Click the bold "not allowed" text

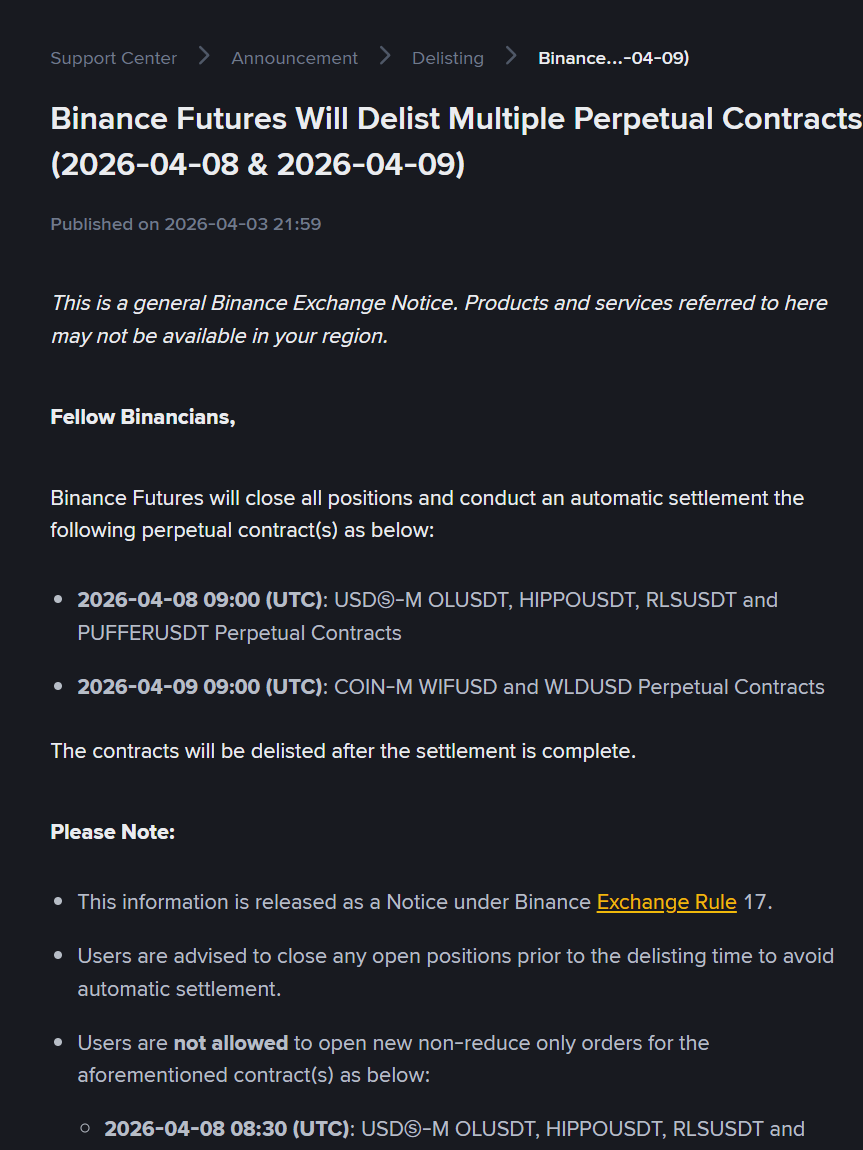pos(230,1043)
